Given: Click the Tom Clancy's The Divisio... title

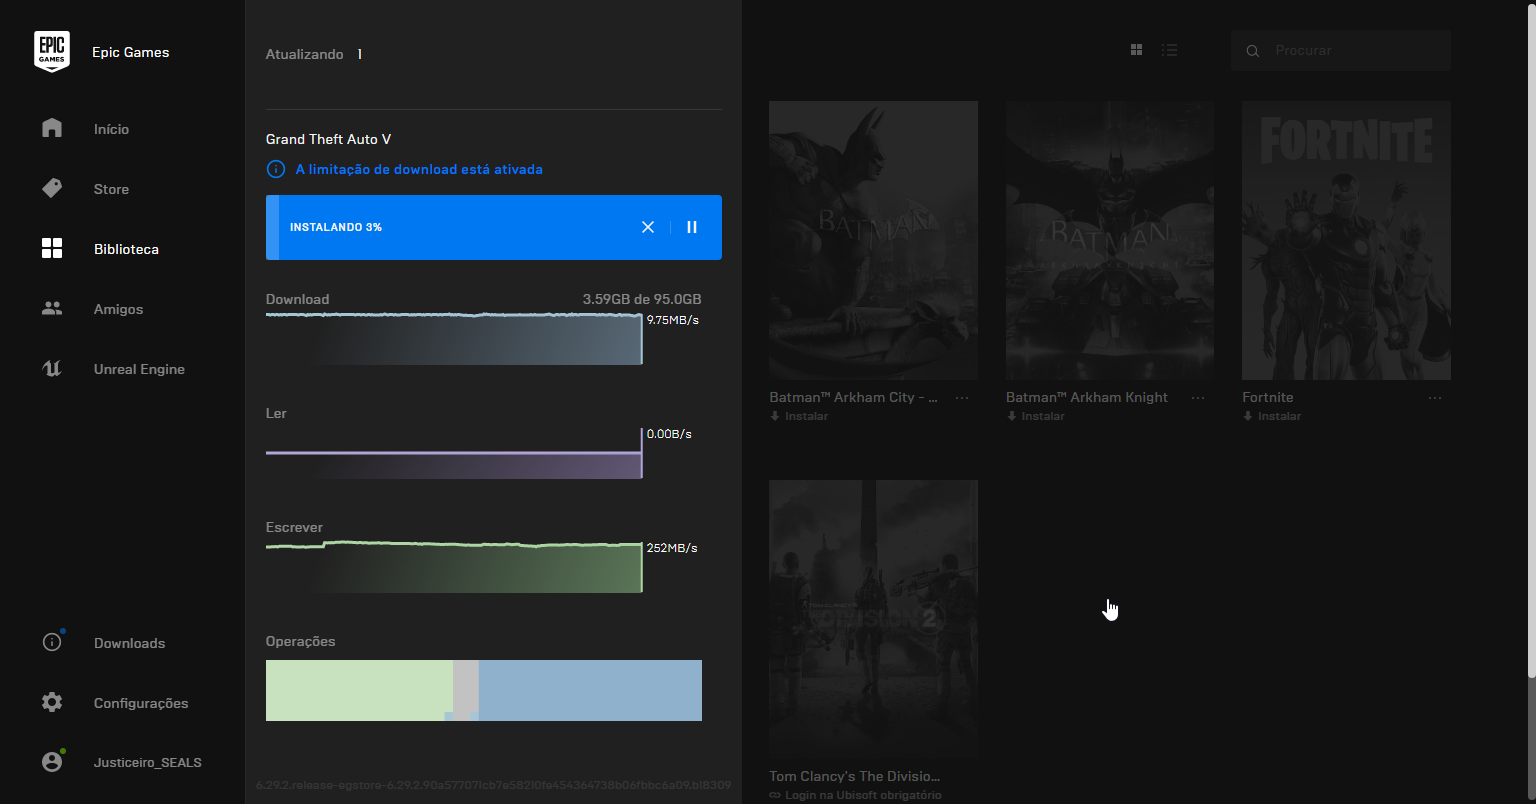Looking at the screenshot, I should point(855,776).
